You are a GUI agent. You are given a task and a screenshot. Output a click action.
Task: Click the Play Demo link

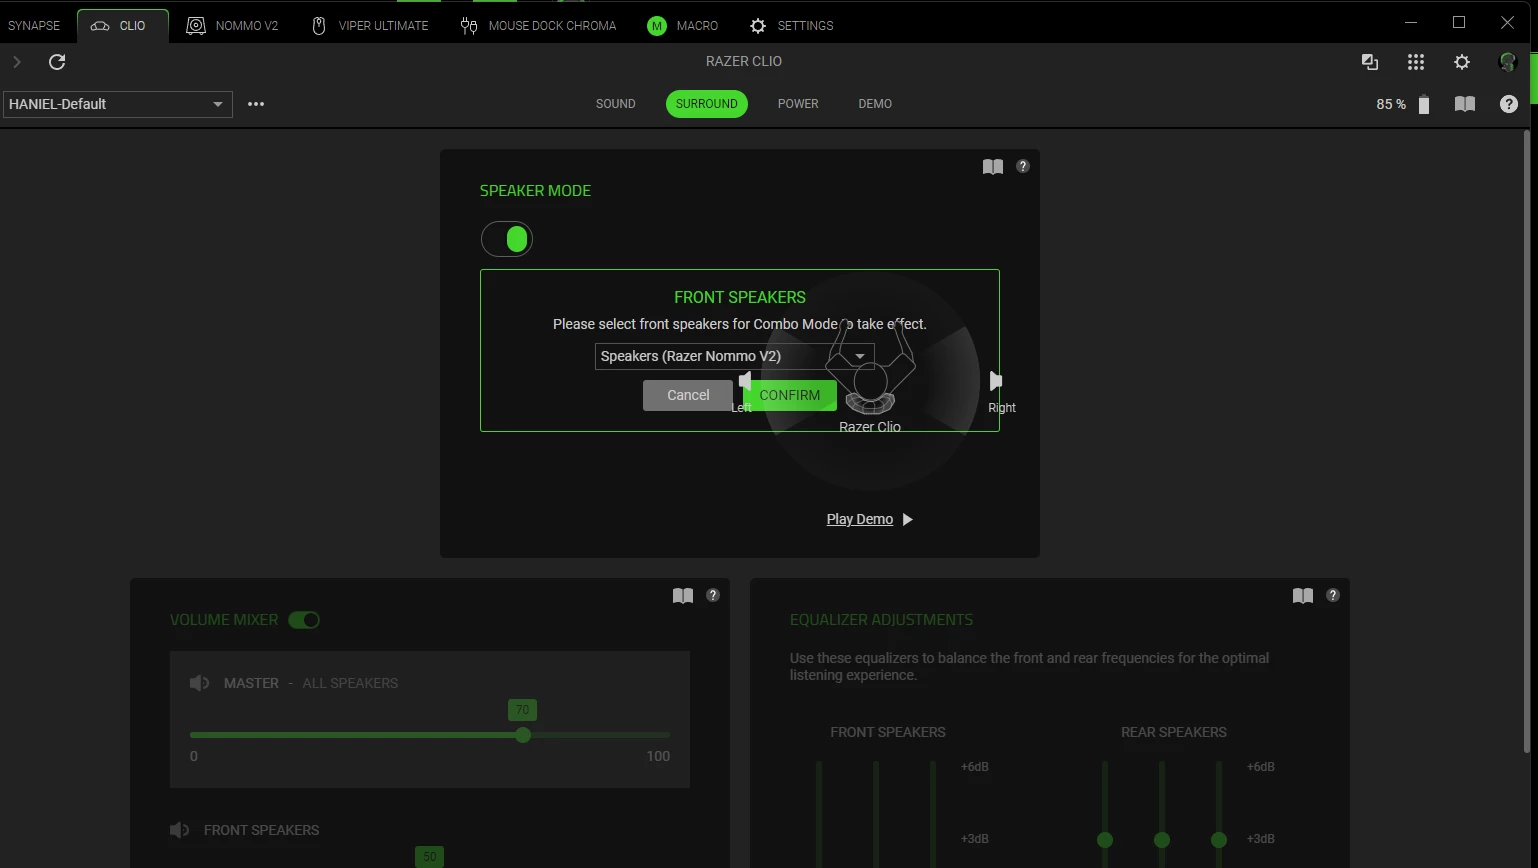(x=860, y=519)
